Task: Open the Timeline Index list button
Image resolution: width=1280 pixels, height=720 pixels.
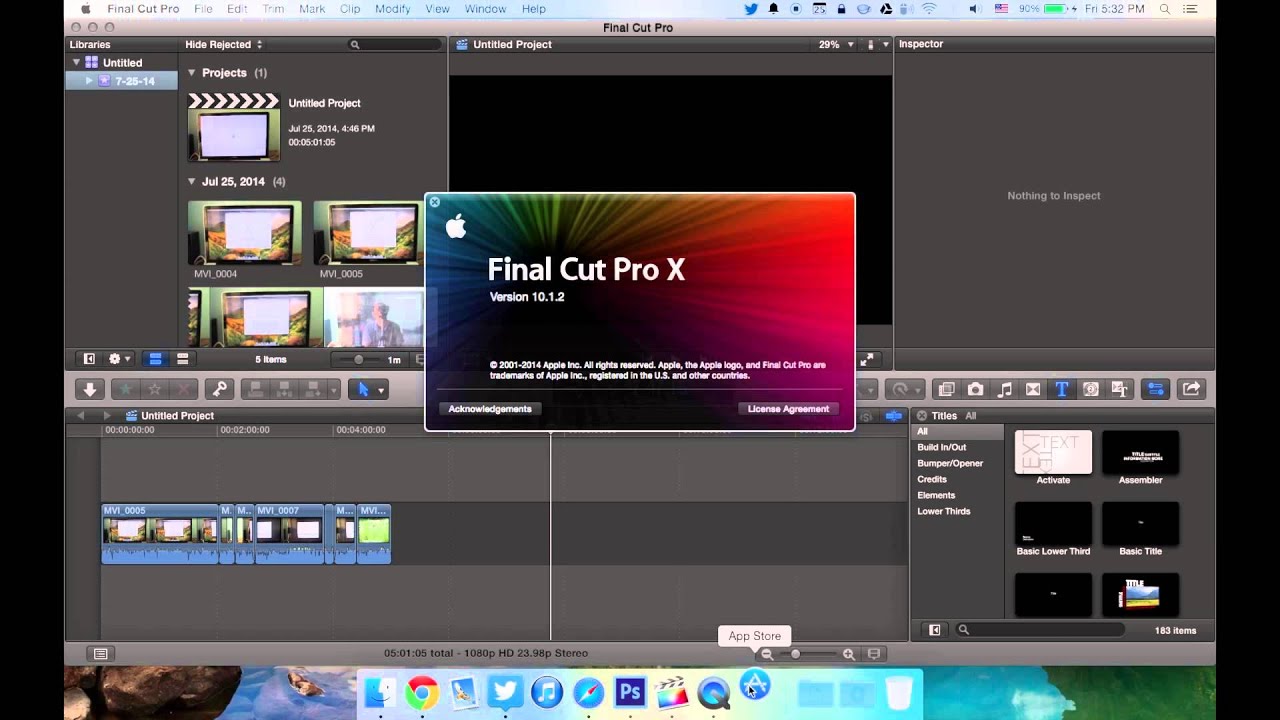Action: point(100,653)
